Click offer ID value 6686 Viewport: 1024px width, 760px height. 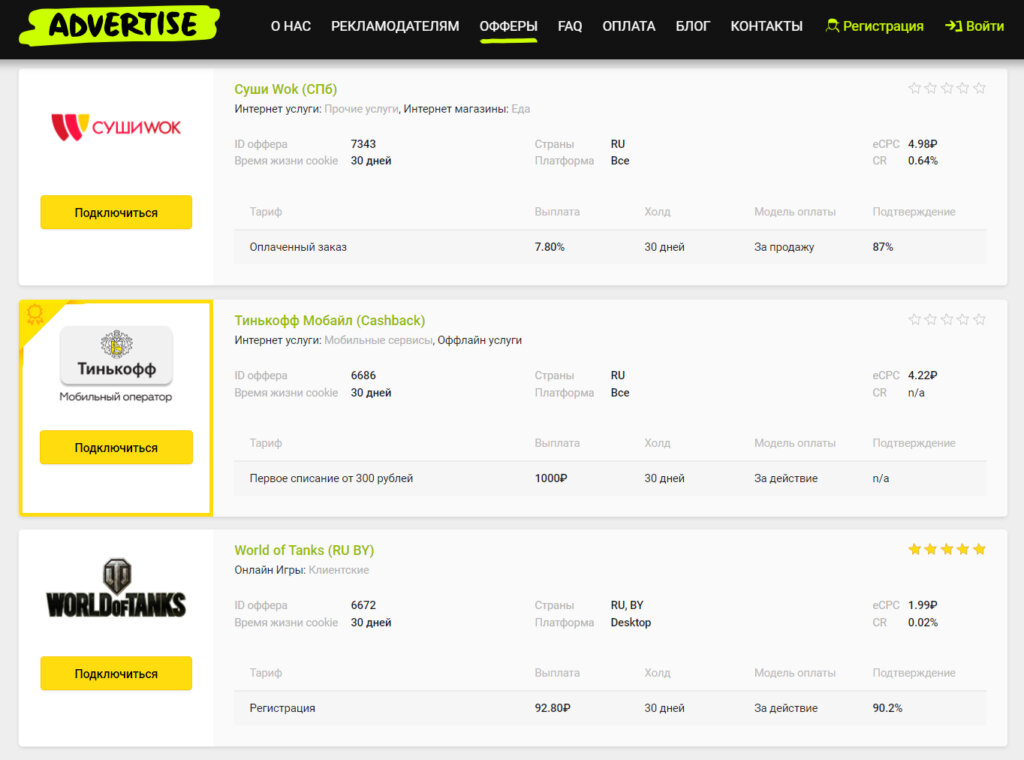point(363,375)
